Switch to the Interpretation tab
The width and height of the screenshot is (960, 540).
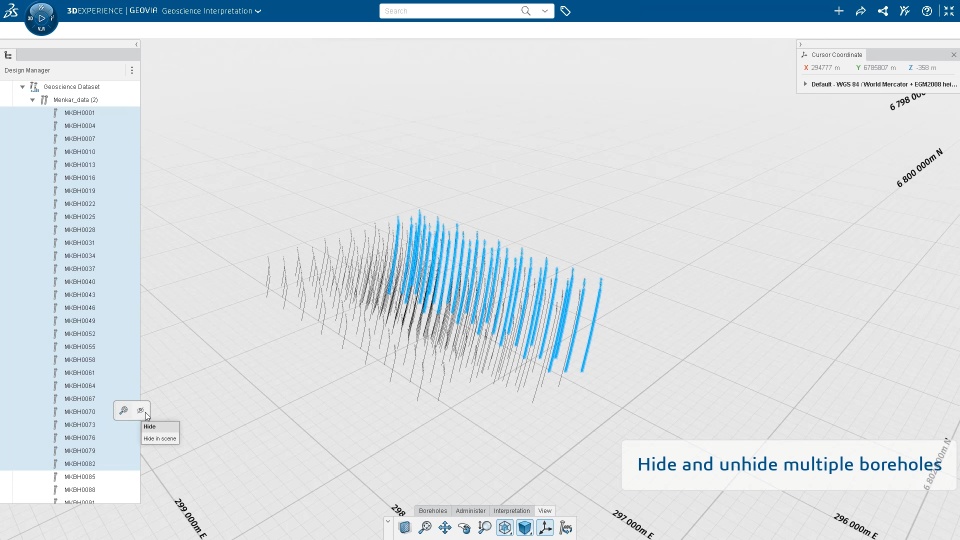pos(512,511)
